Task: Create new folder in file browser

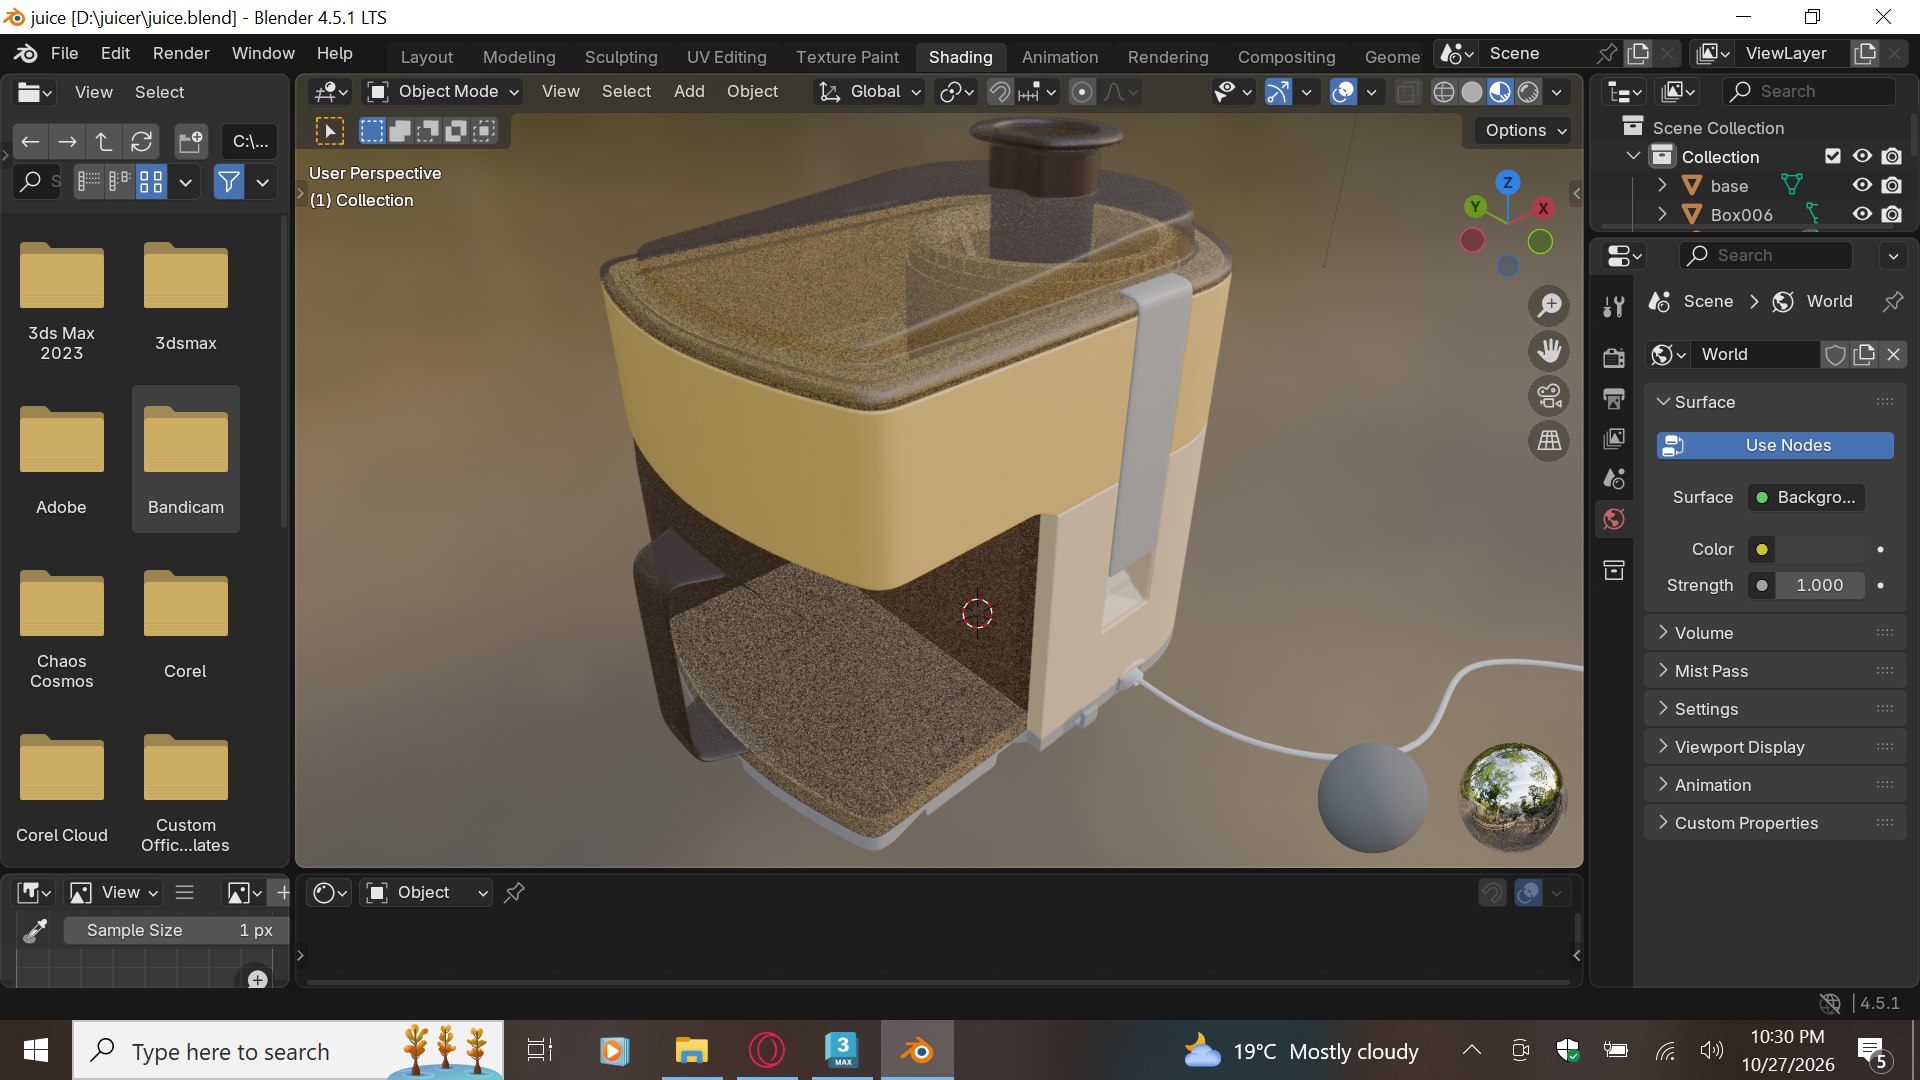Action: pos(191,142)
